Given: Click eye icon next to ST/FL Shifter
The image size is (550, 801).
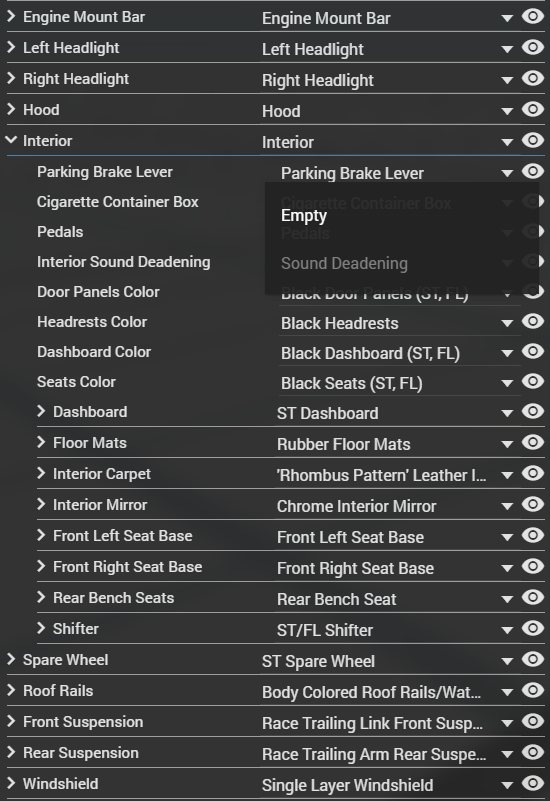Looking at the screenshot, I should pos(533,628).
